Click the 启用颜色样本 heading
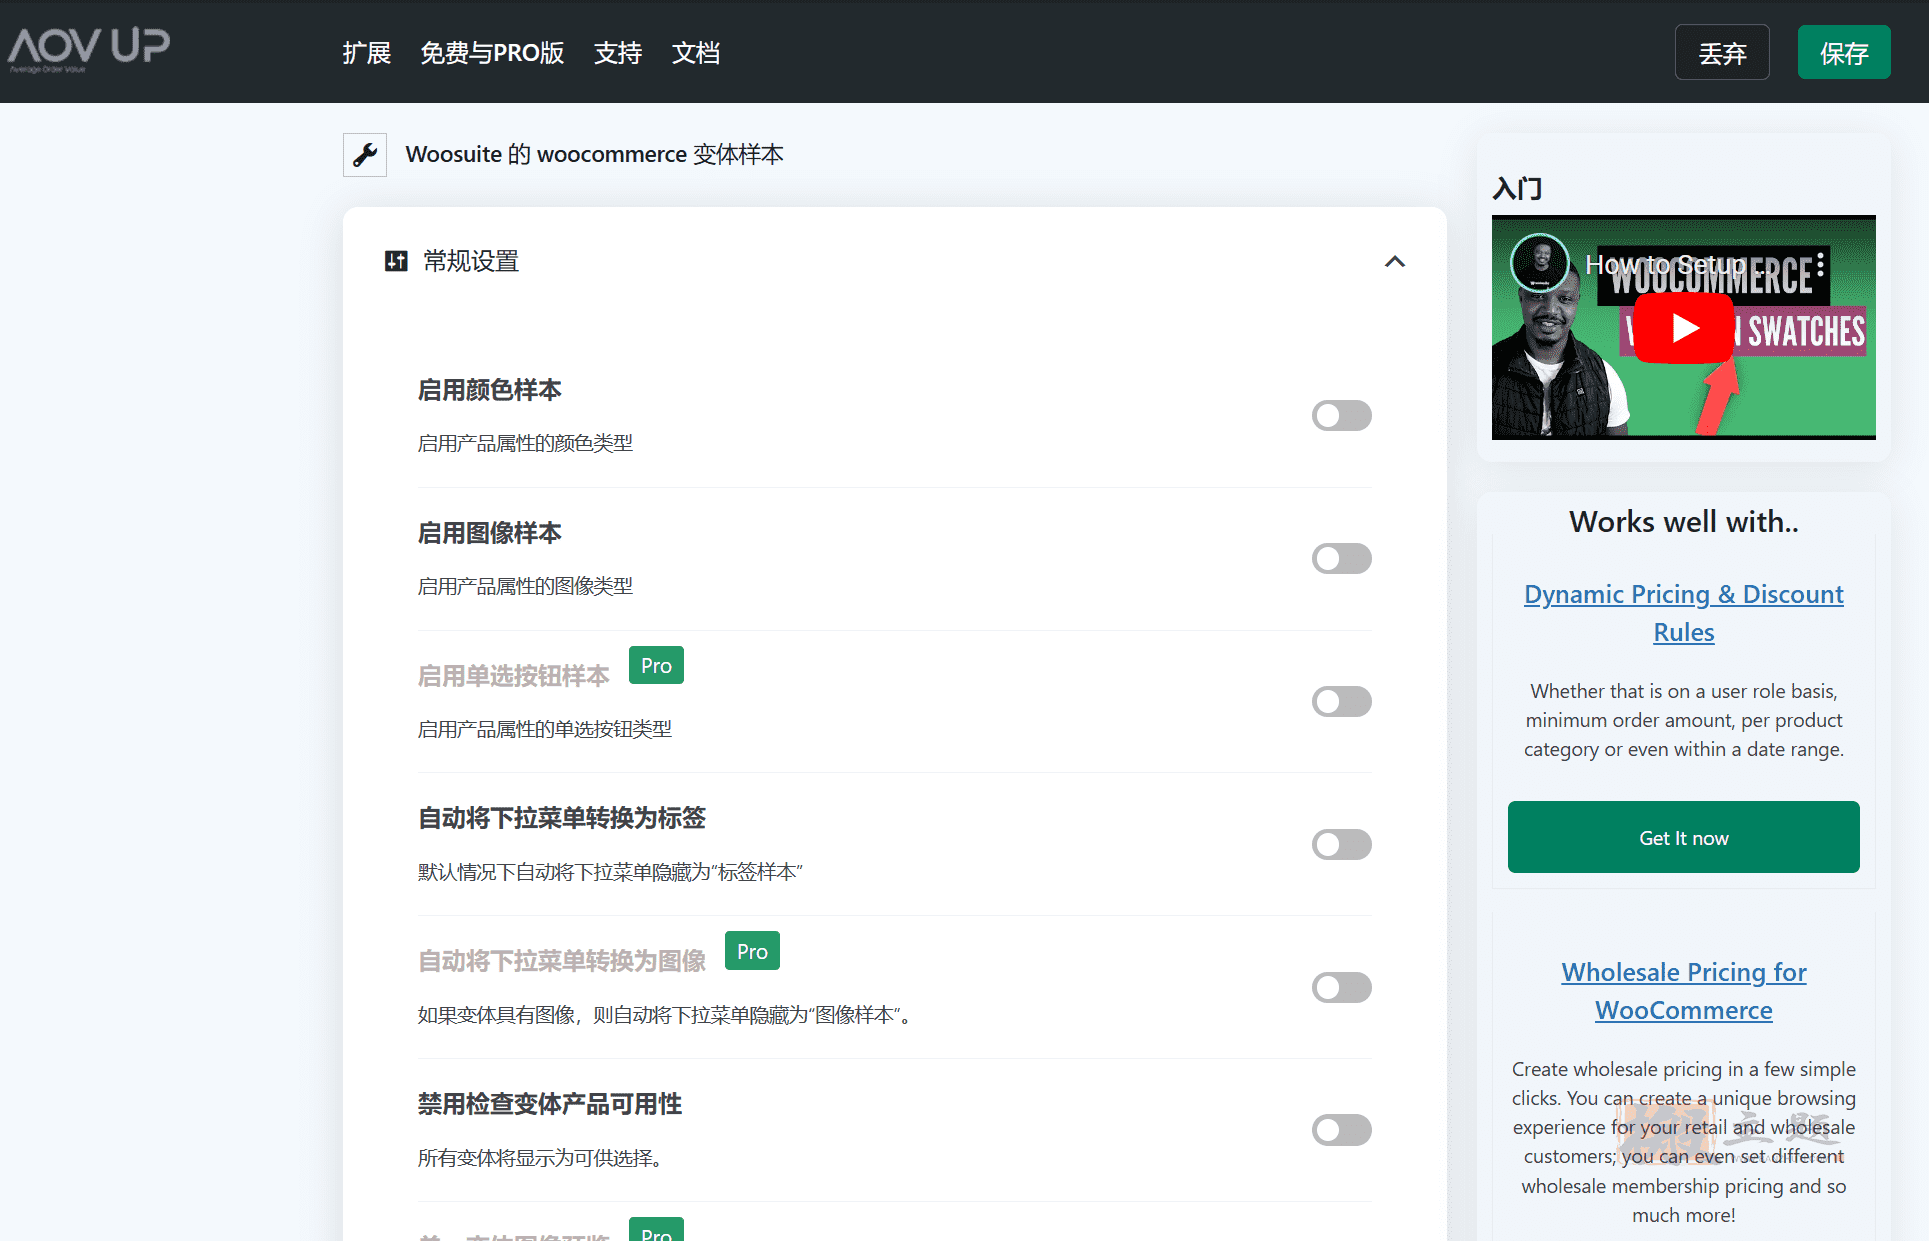Screen dimensions: 1929x1241 pyautogui.click(x=490, y=390)
